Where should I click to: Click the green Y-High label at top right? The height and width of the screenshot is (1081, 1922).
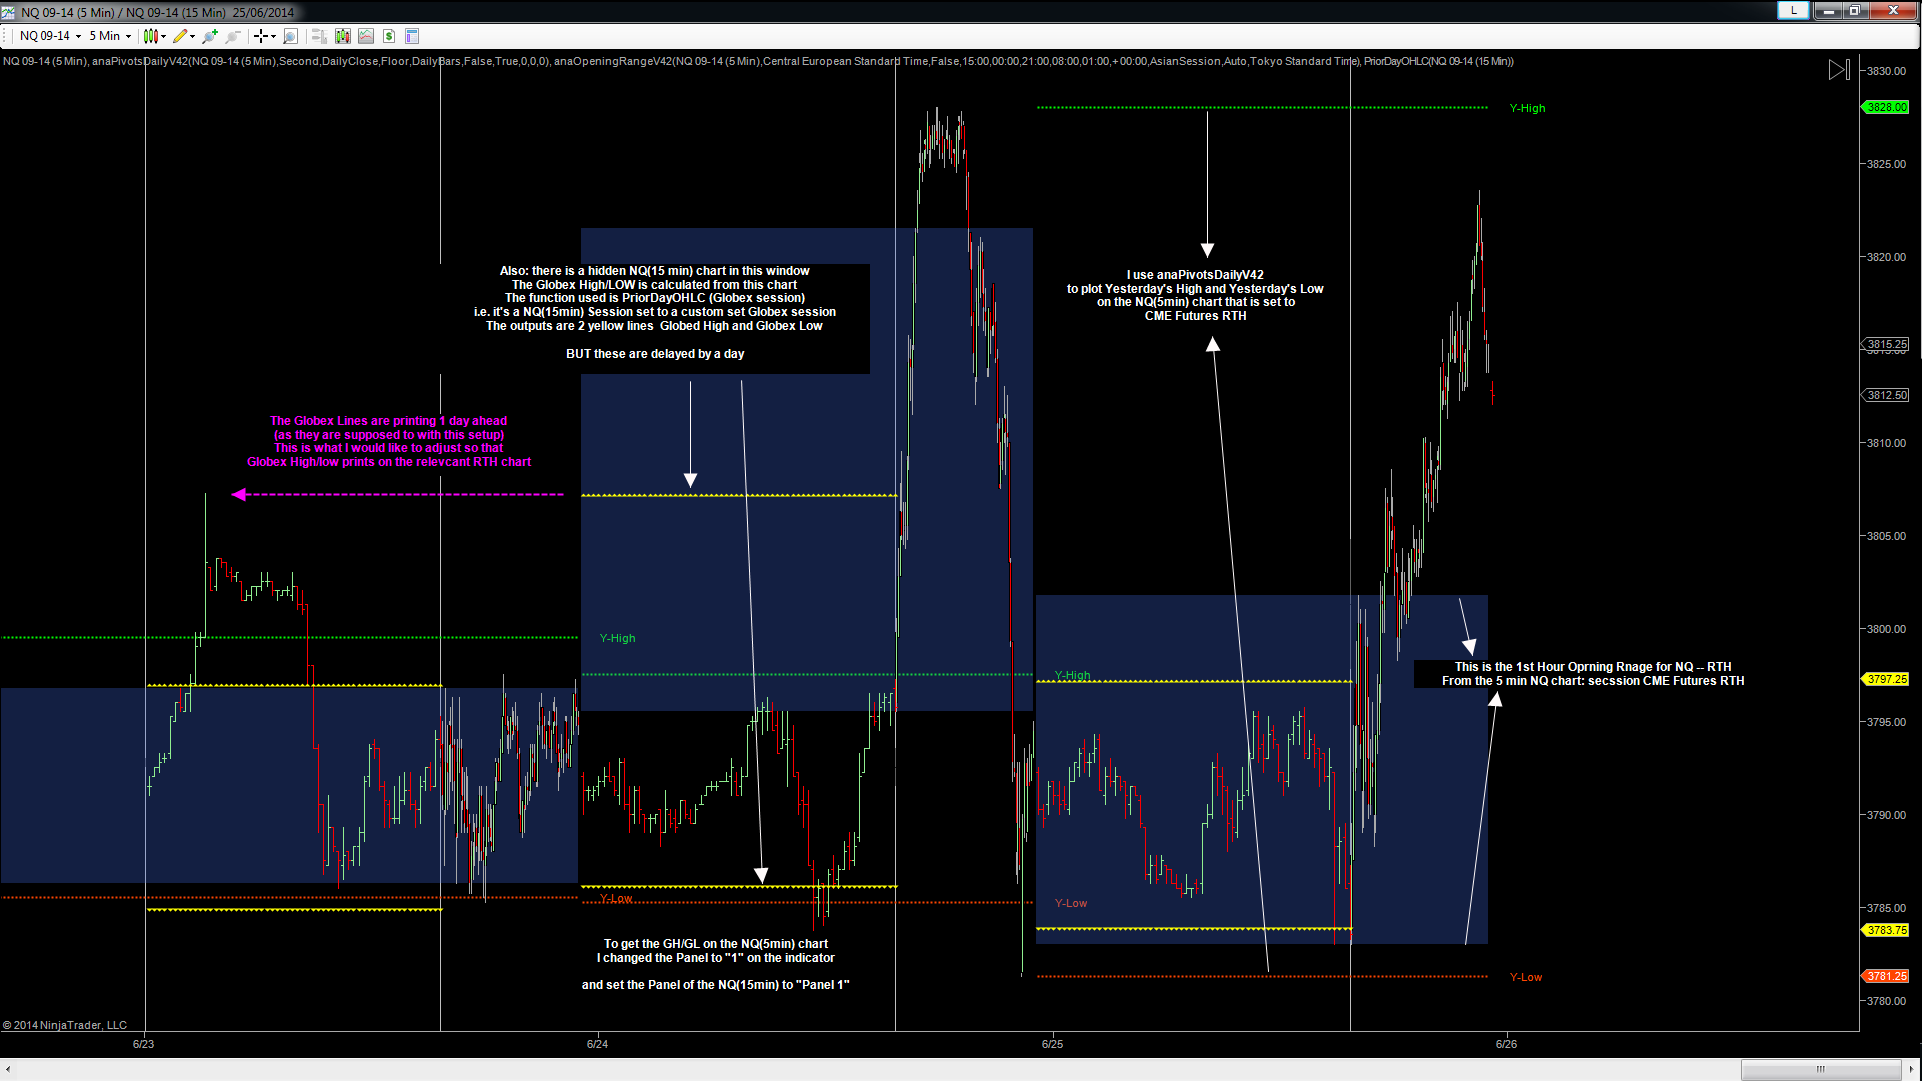click(1528, 108)
